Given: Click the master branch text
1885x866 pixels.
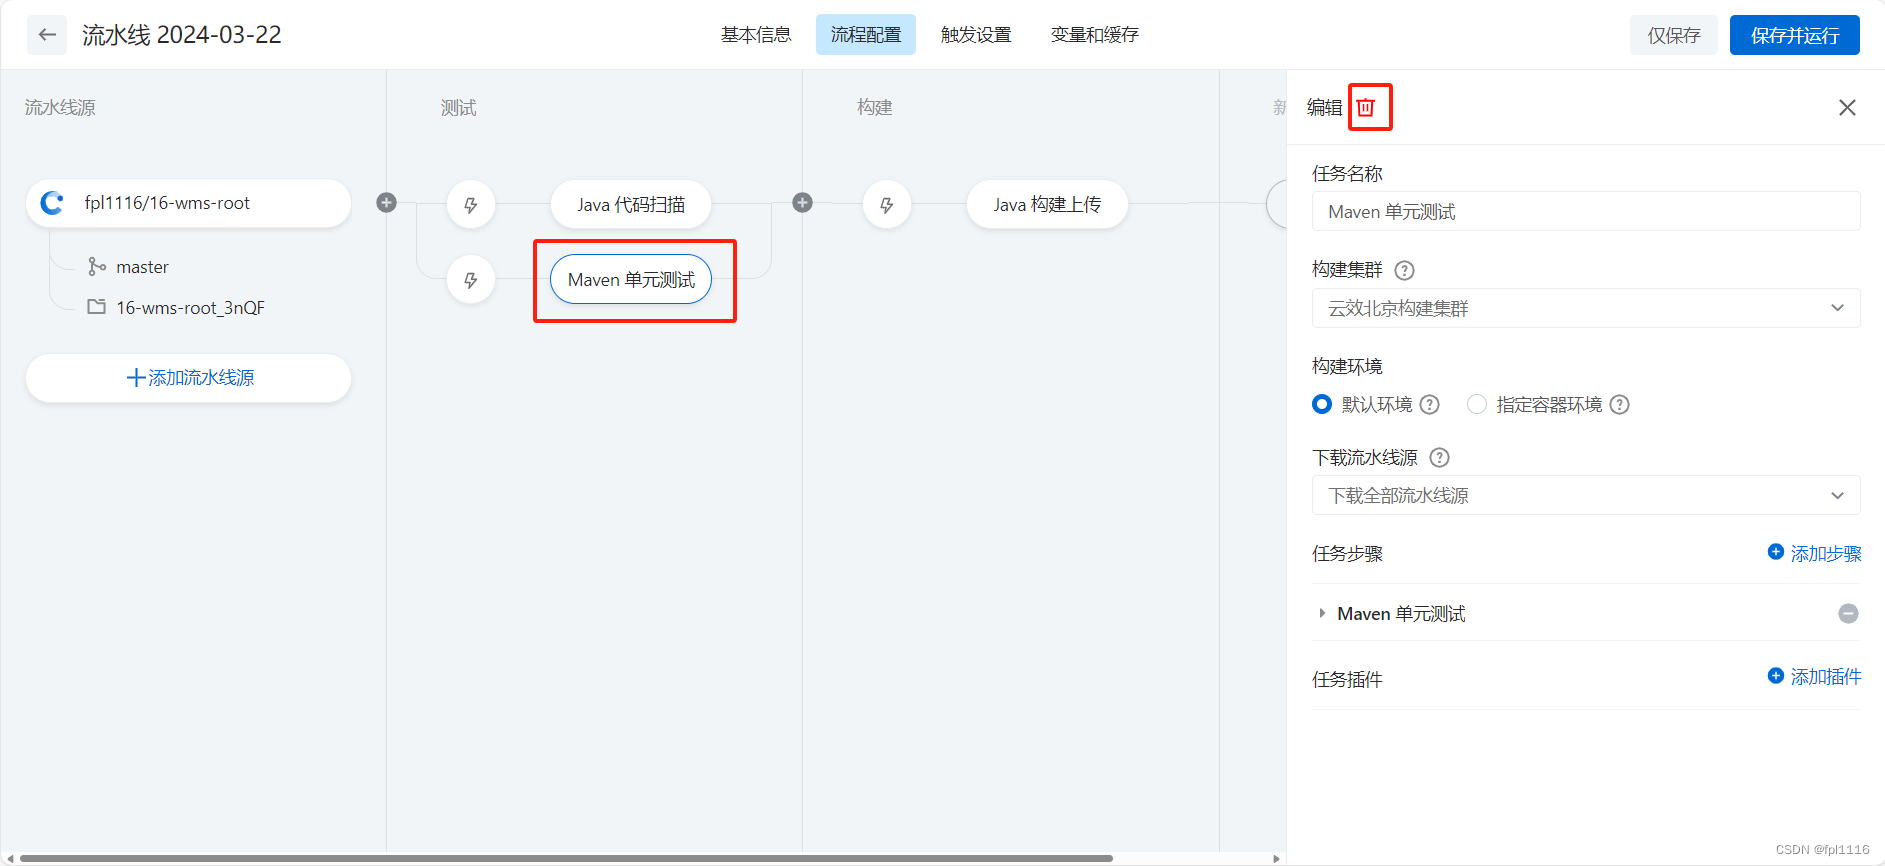Looking at the screenshot, I should (142, 267).
